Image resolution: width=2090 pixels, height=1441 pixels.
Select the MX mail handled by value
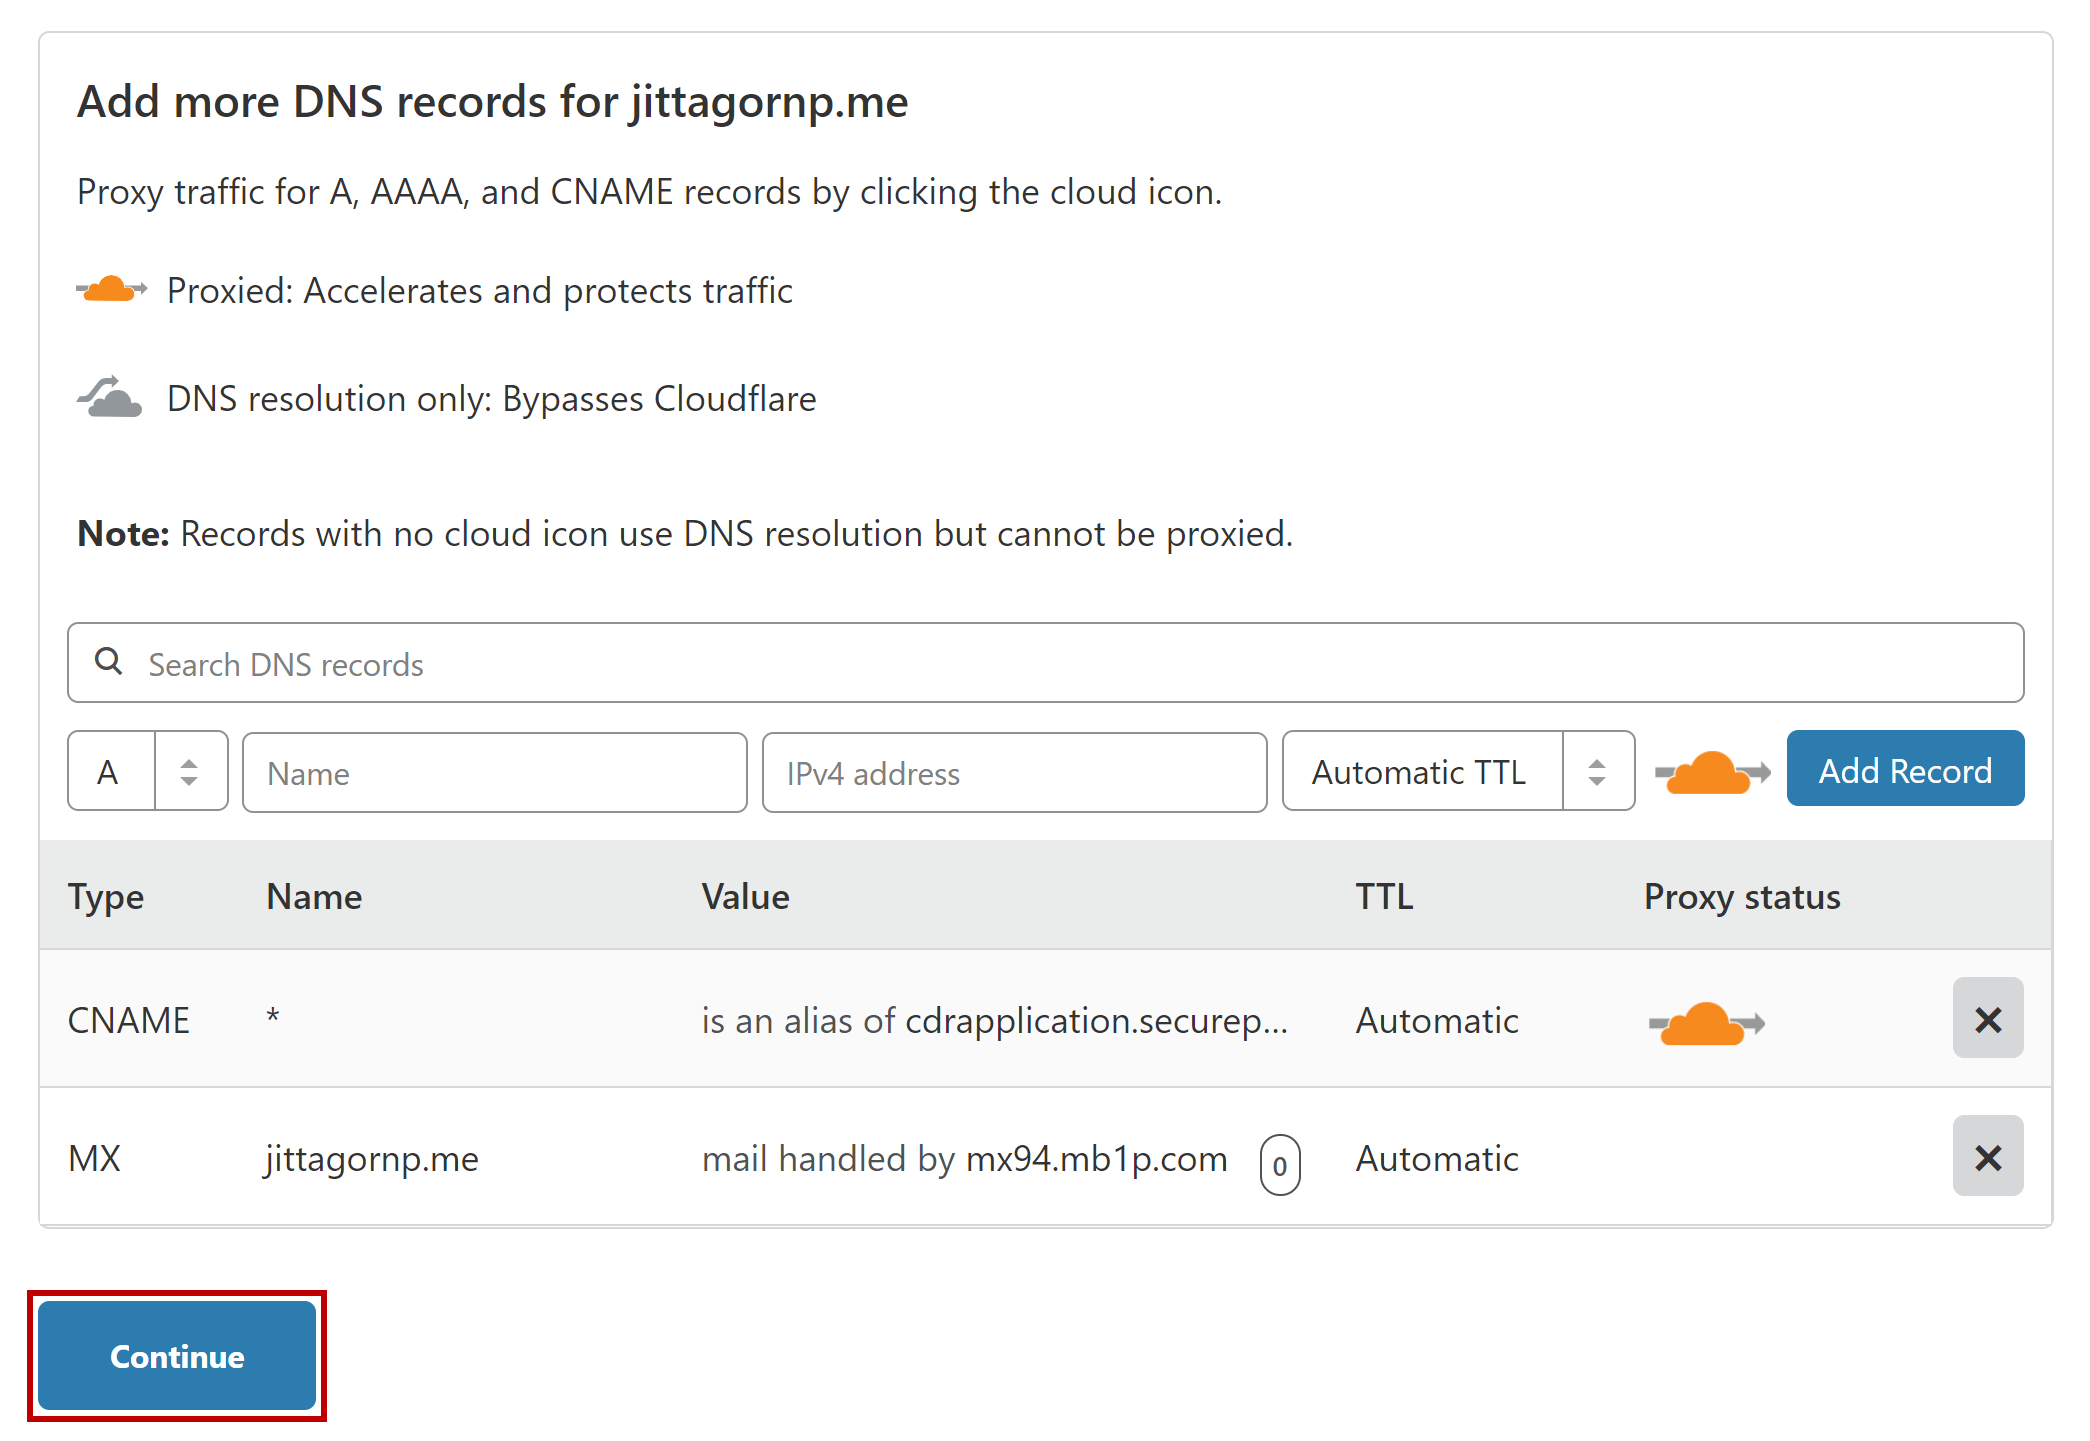point(964,1159)
